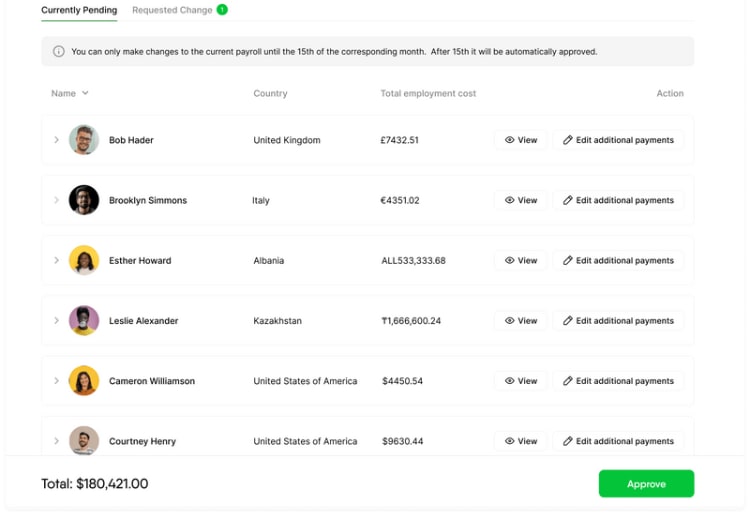The width and height of the screenshot is (750, 515).
Task: View Leslie Alexander's payroll details
Action: [x=521, y=321]
